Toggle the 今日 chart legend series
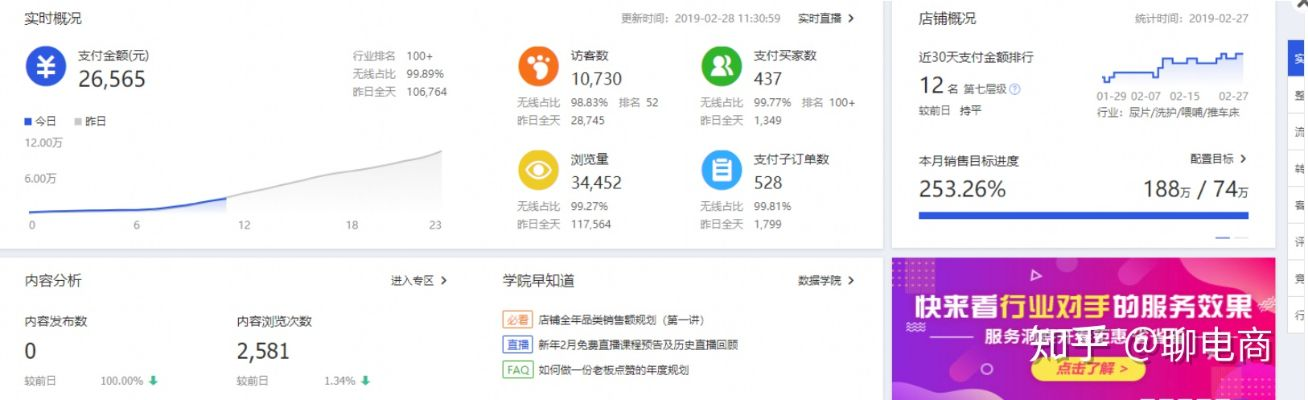1308x400 pixels. 41,121
